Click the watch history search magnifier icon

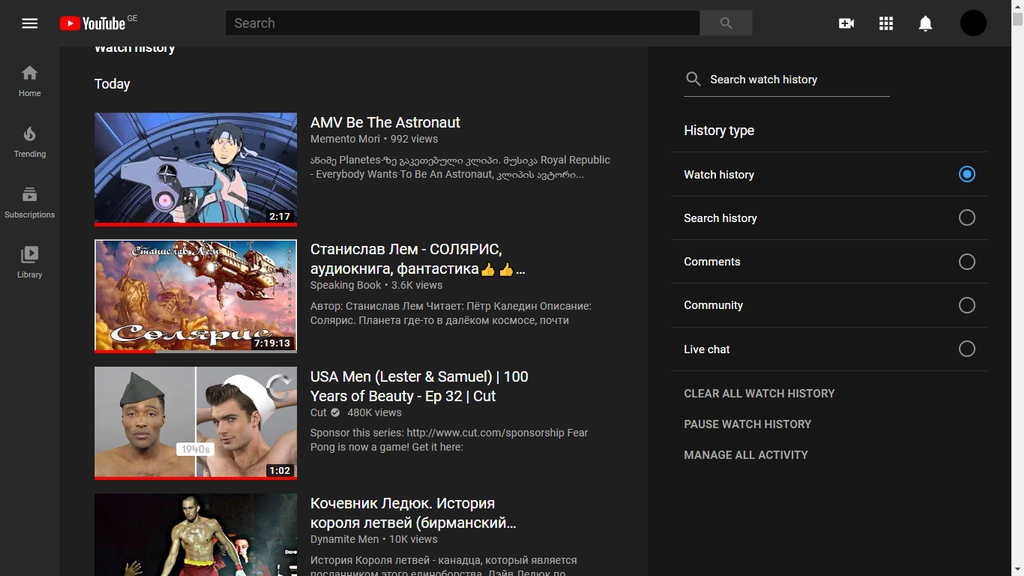pyautogui.click(x=693, y=79)
